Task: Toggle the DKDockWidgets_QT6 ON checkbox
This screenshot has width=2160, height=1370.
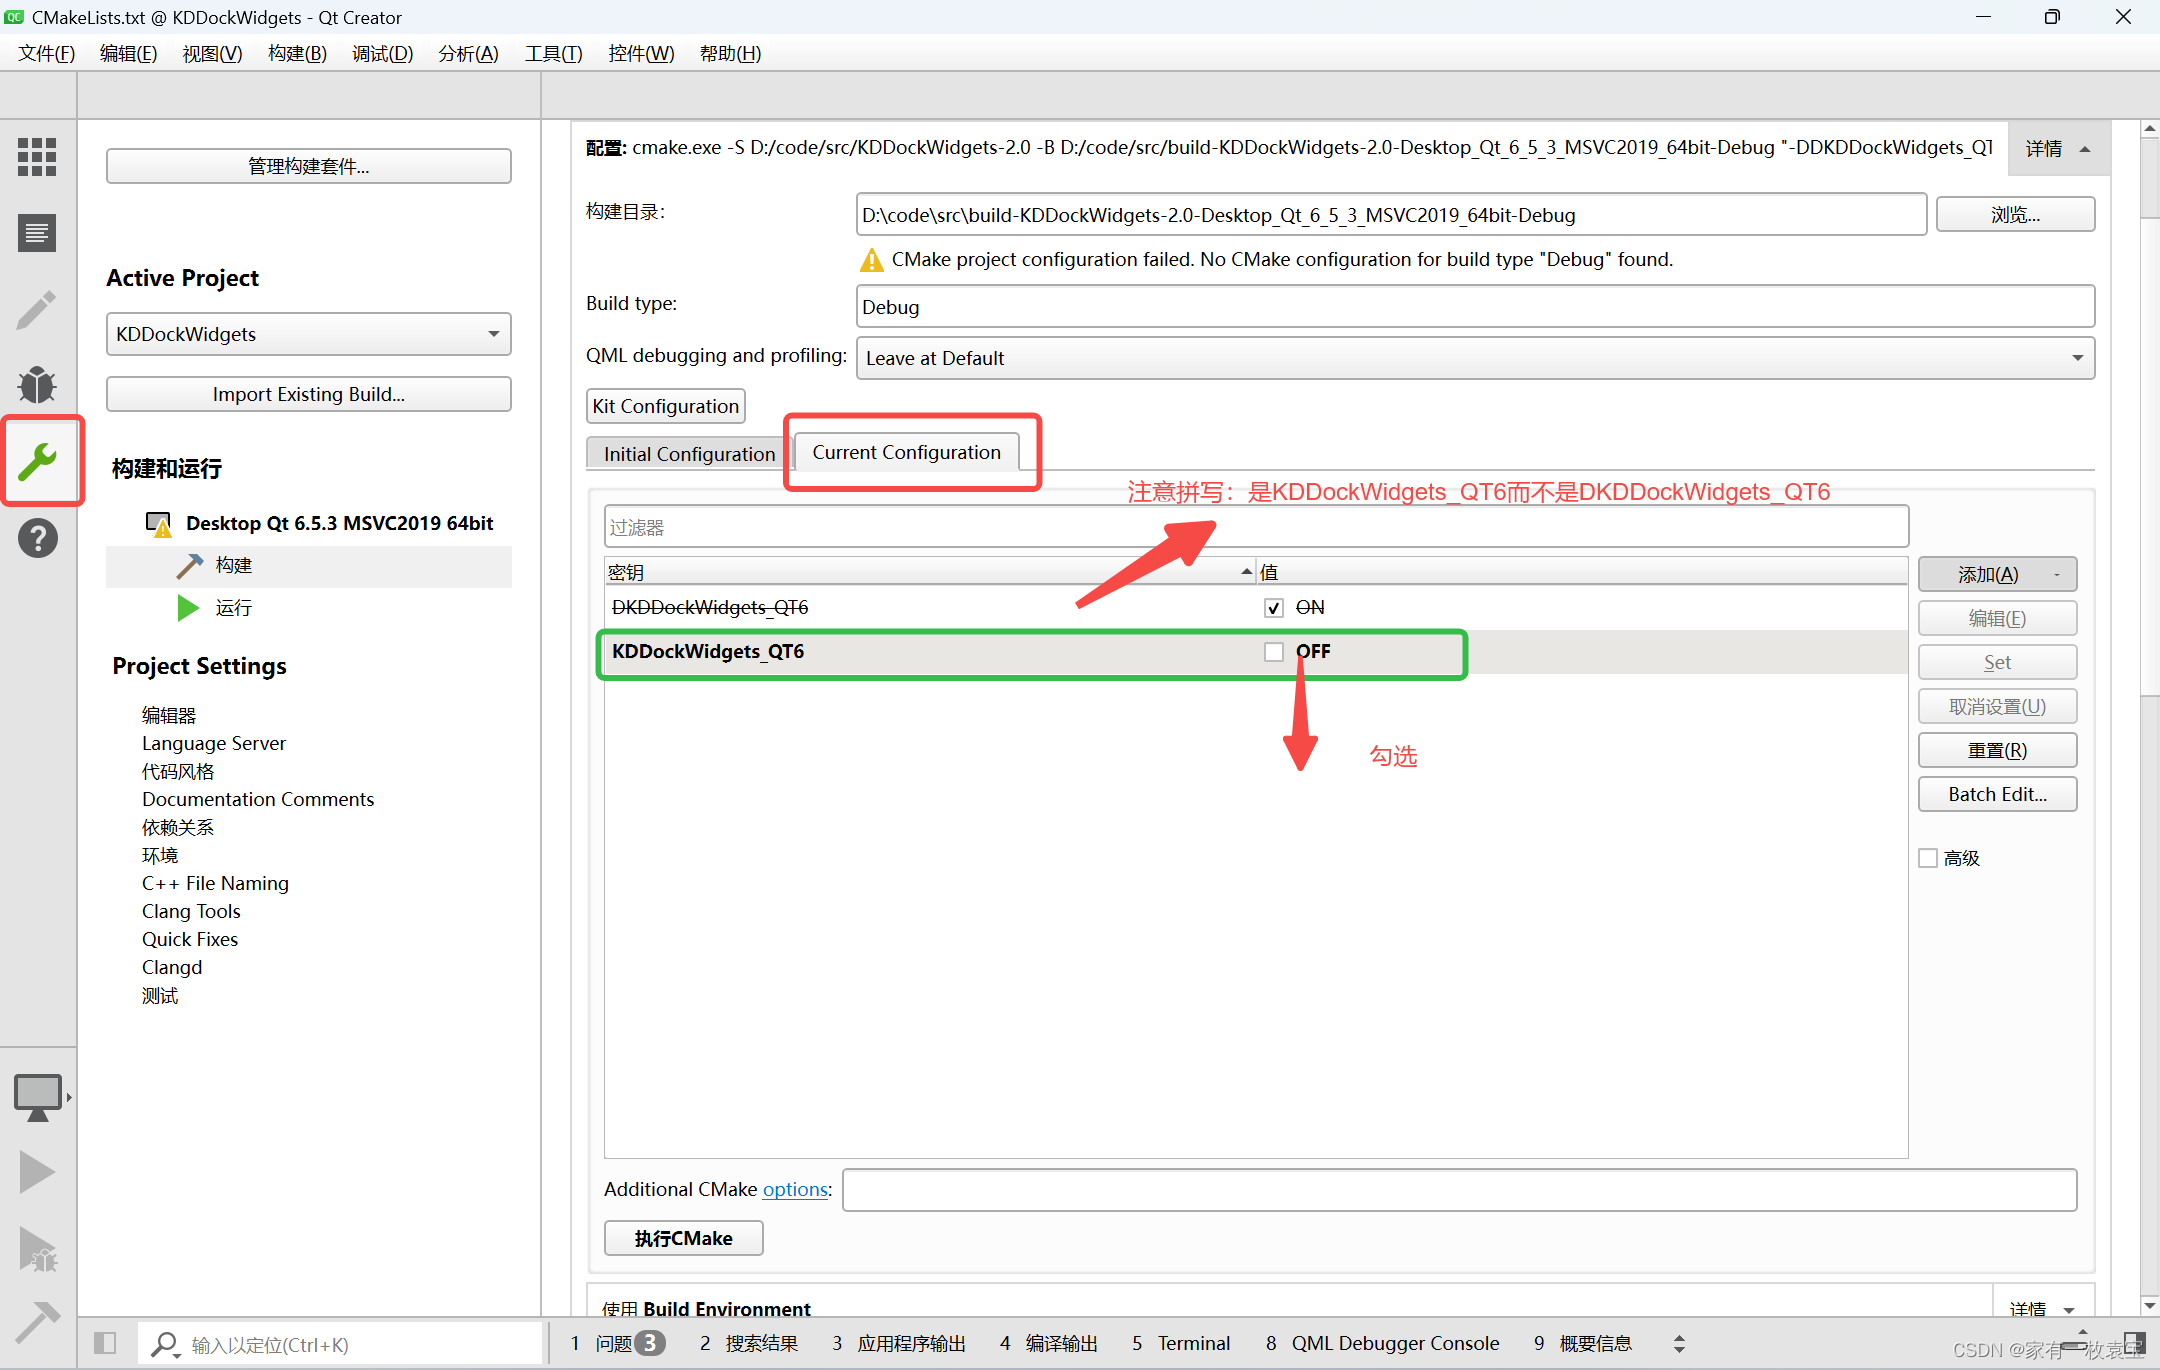Action: tap(1270, 606)
